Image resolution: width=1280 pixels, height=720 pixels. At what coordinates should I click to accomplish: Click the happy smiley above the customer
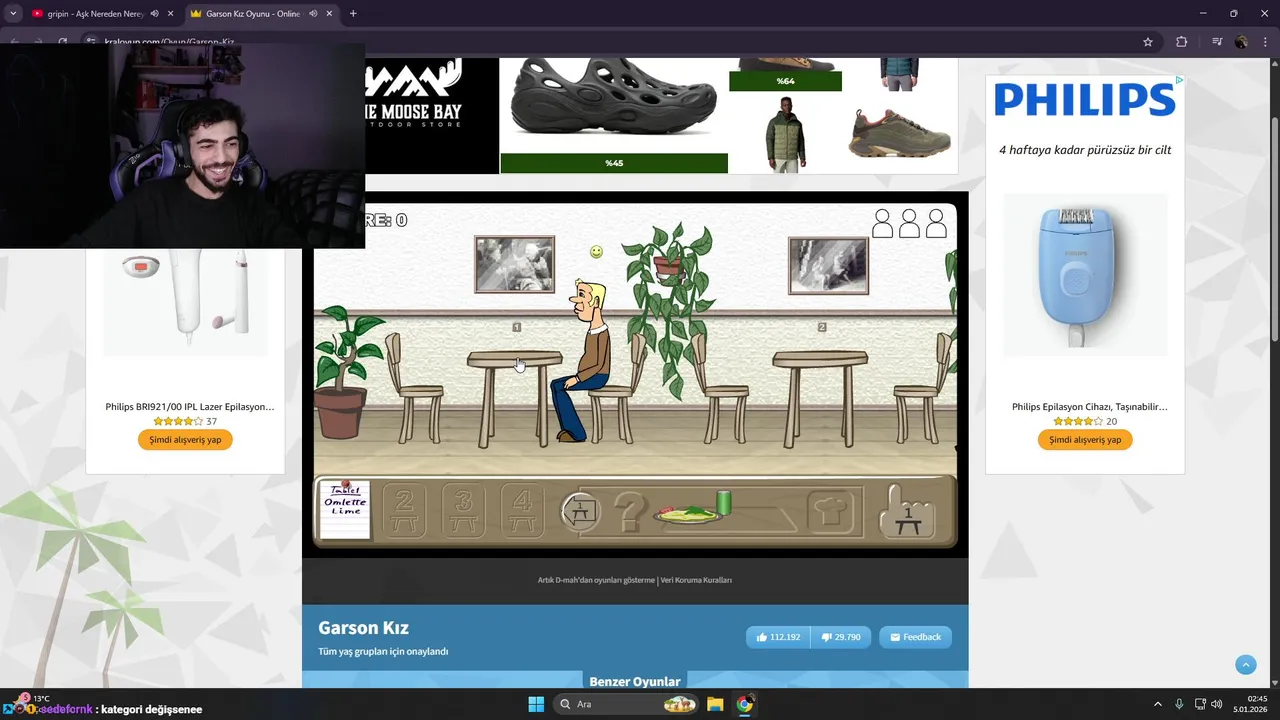596,252
